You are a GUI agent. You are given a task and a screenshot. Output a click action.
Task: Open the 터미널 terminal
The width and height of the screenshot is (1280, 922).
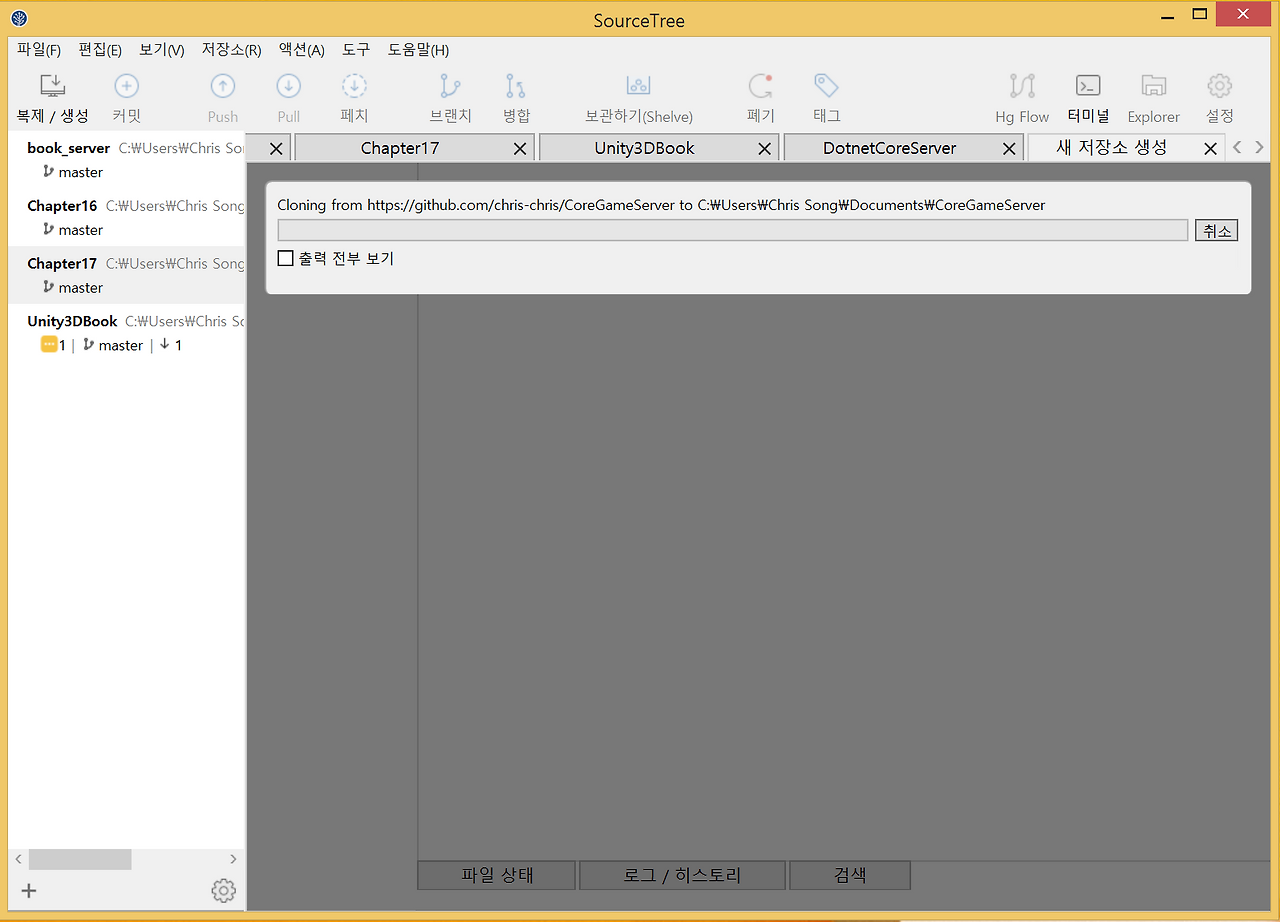pos(1088,99)
